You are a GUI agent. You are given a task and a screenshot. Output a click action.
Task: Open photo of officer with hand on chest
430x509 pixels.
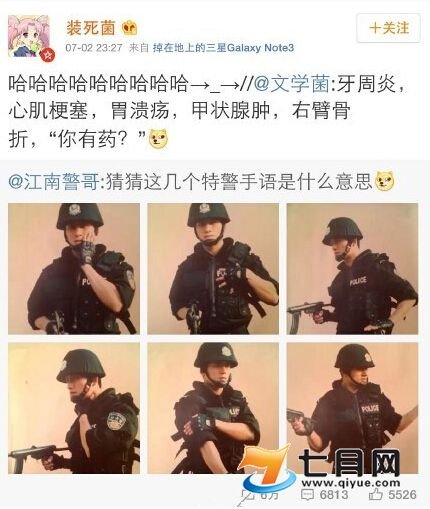pyautogui.click(x=213, y=269)
